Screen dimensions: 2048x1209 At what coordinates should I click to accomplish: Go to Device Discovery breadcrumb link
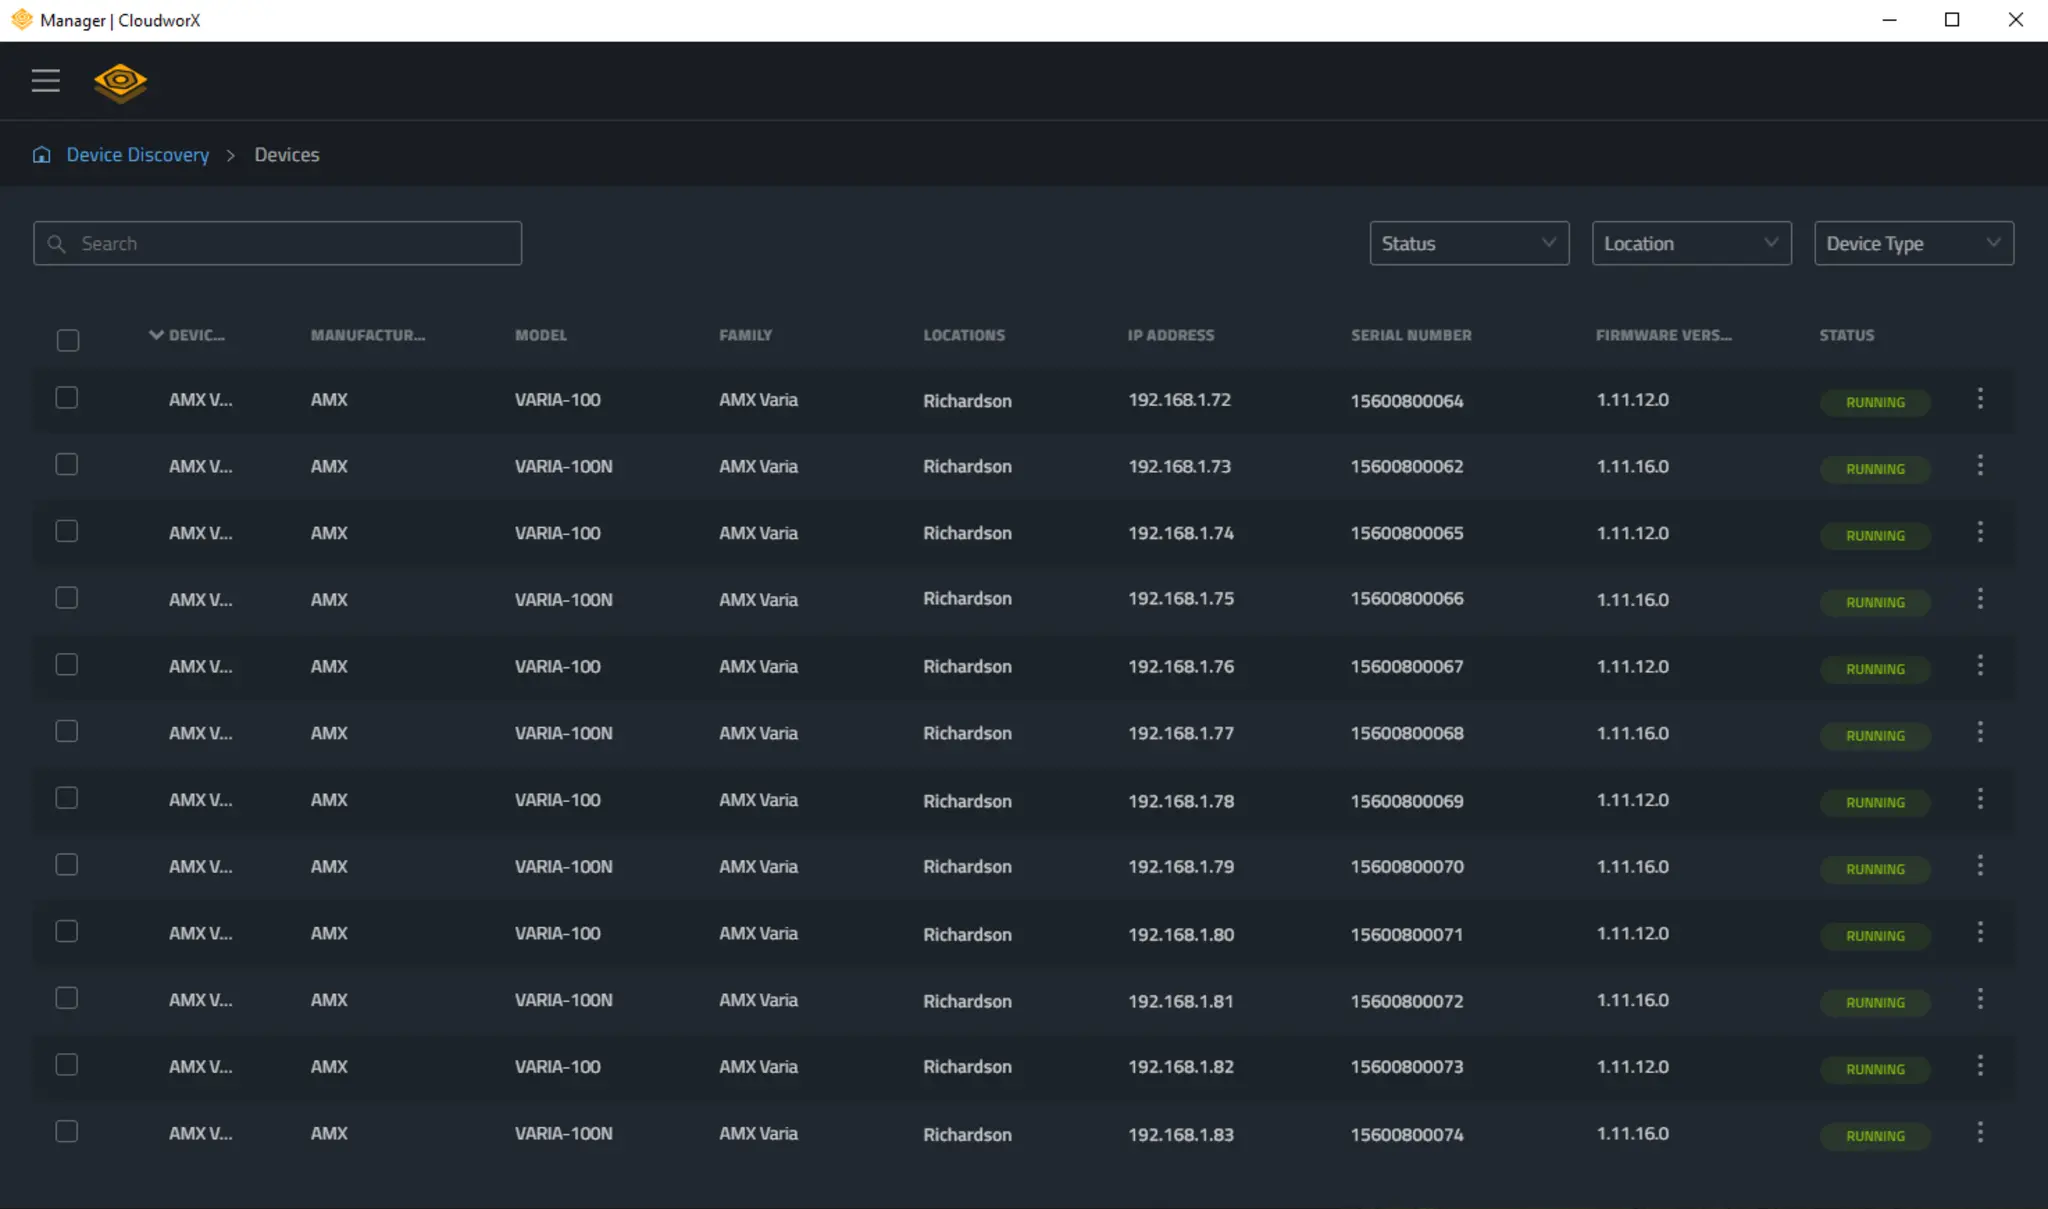(138, 155)
